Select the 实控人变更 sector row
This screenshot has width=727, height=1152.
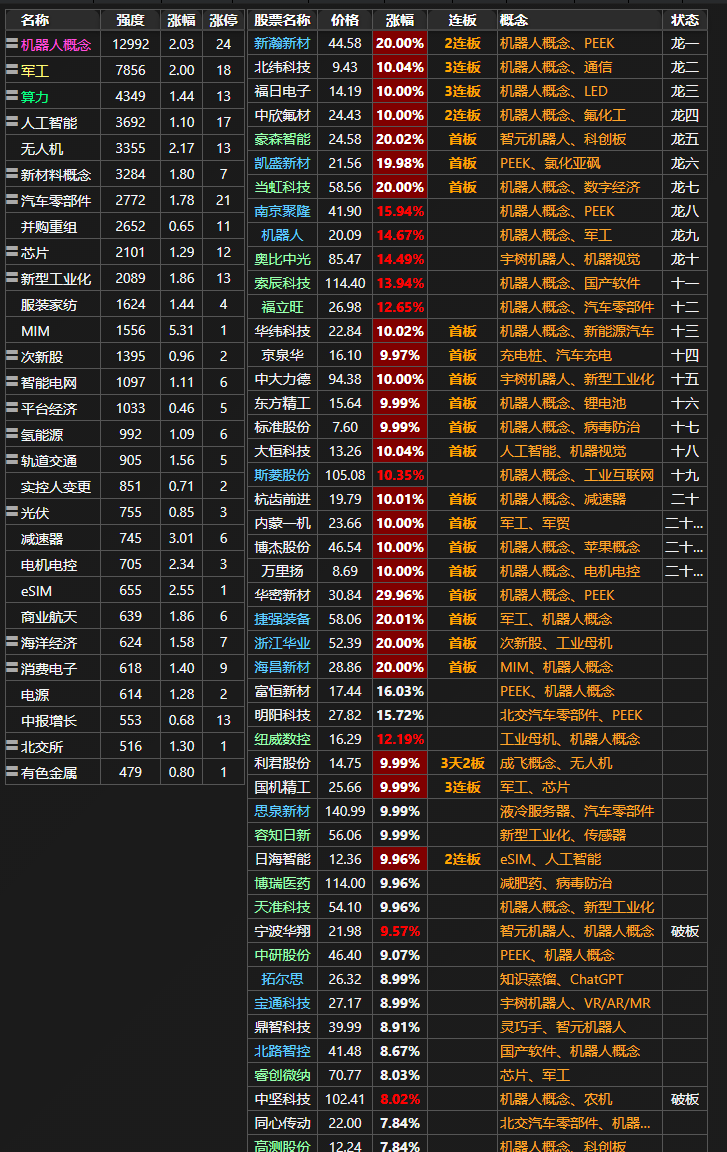125,486
